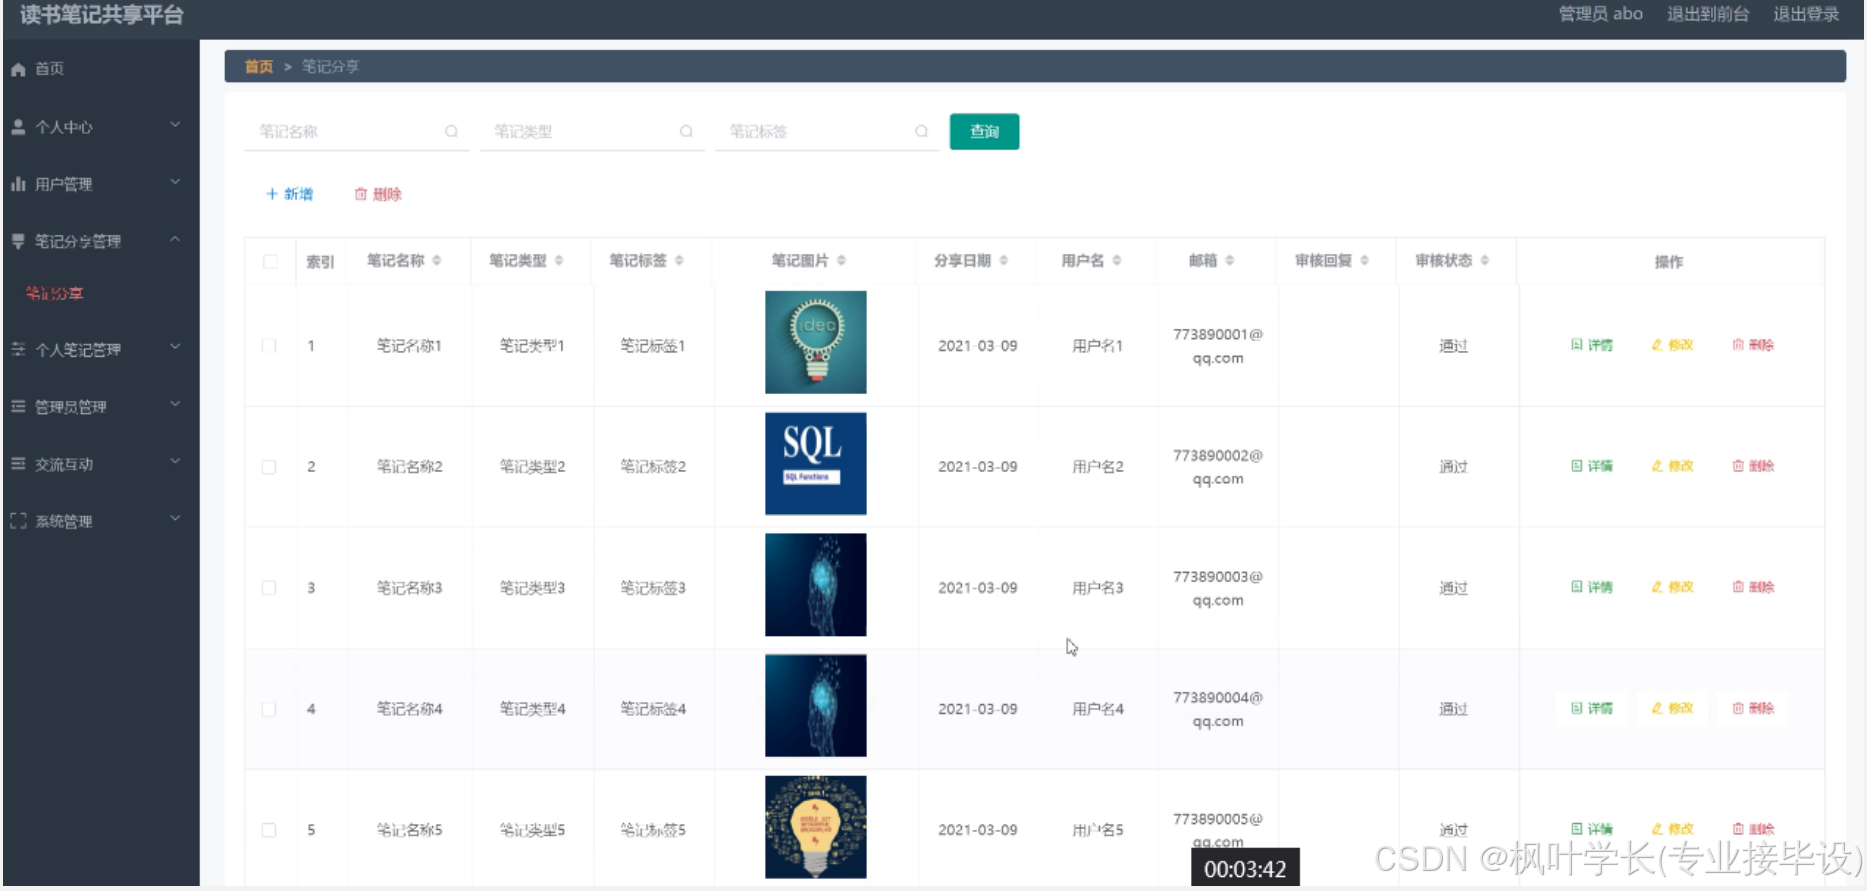
Task: Sort by 笔记类型 column arrows
Action: coord(559,260)
